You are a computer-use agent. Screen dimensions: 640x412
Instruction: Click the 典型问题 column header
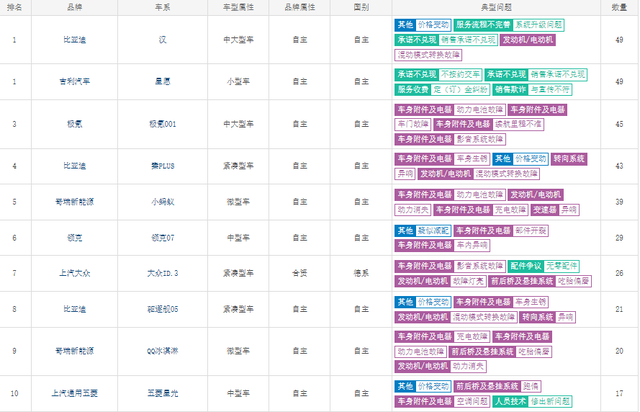coord(496,7)
